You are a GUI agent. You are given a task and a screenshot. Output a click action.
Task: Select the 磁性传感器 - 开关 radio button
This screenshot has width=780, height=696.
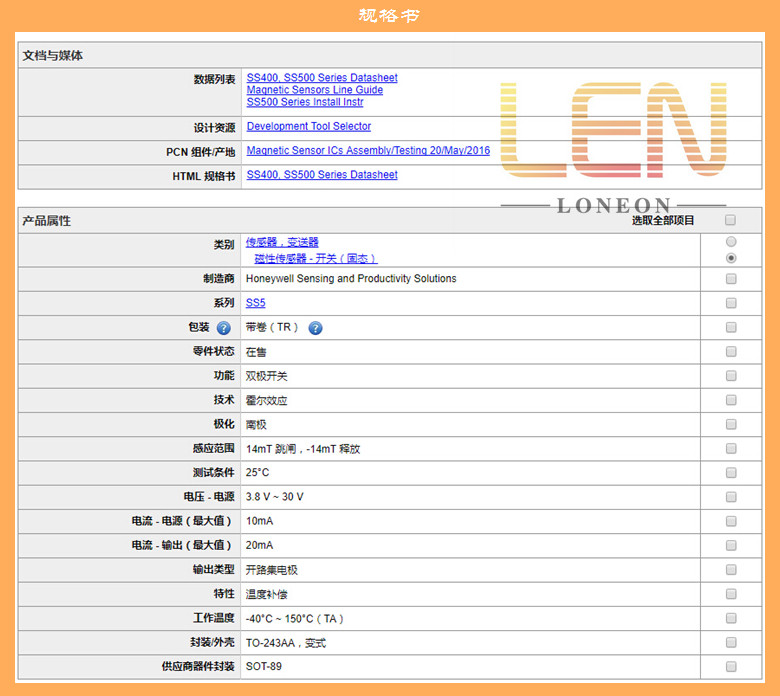pyautogui.click(x=731, y=258)
